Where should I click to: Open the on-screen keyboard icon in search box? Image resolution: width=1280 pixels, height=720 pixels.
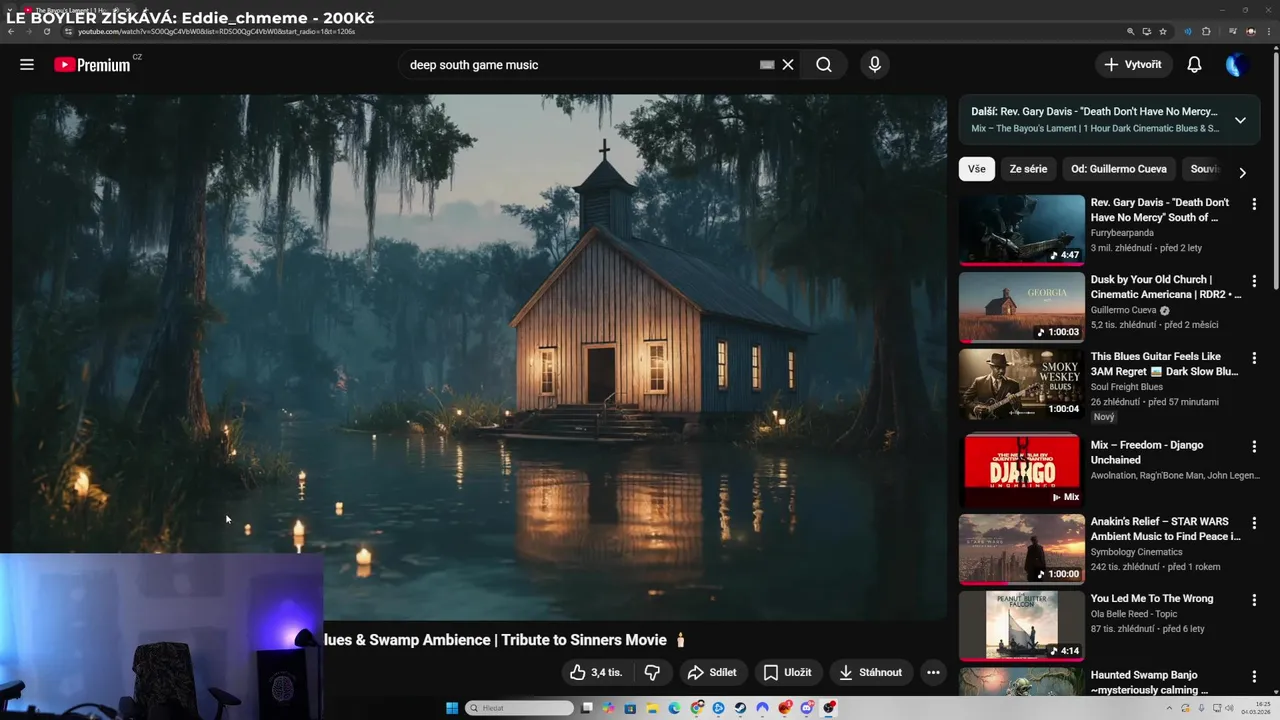[x=767, y=65]
